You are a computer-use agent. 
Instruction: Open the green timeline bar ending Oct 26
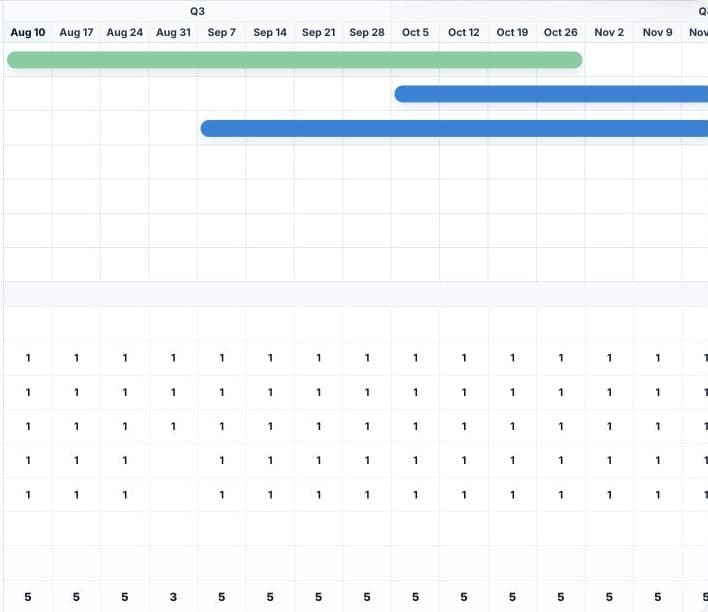pyautogui.click(x=295, y=60)
